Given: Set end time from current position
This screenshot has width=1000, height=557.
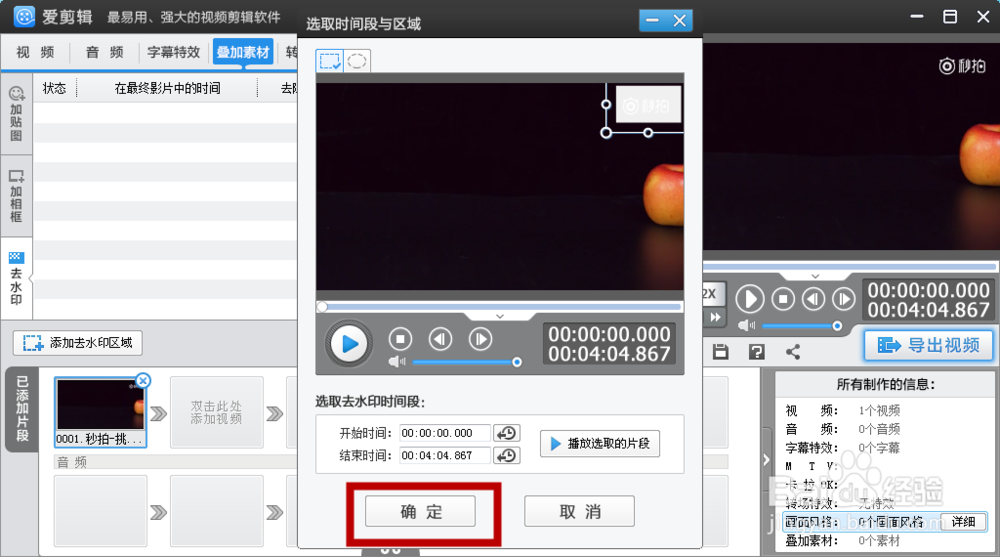Looking at the screenshot, I should (507, 456).
